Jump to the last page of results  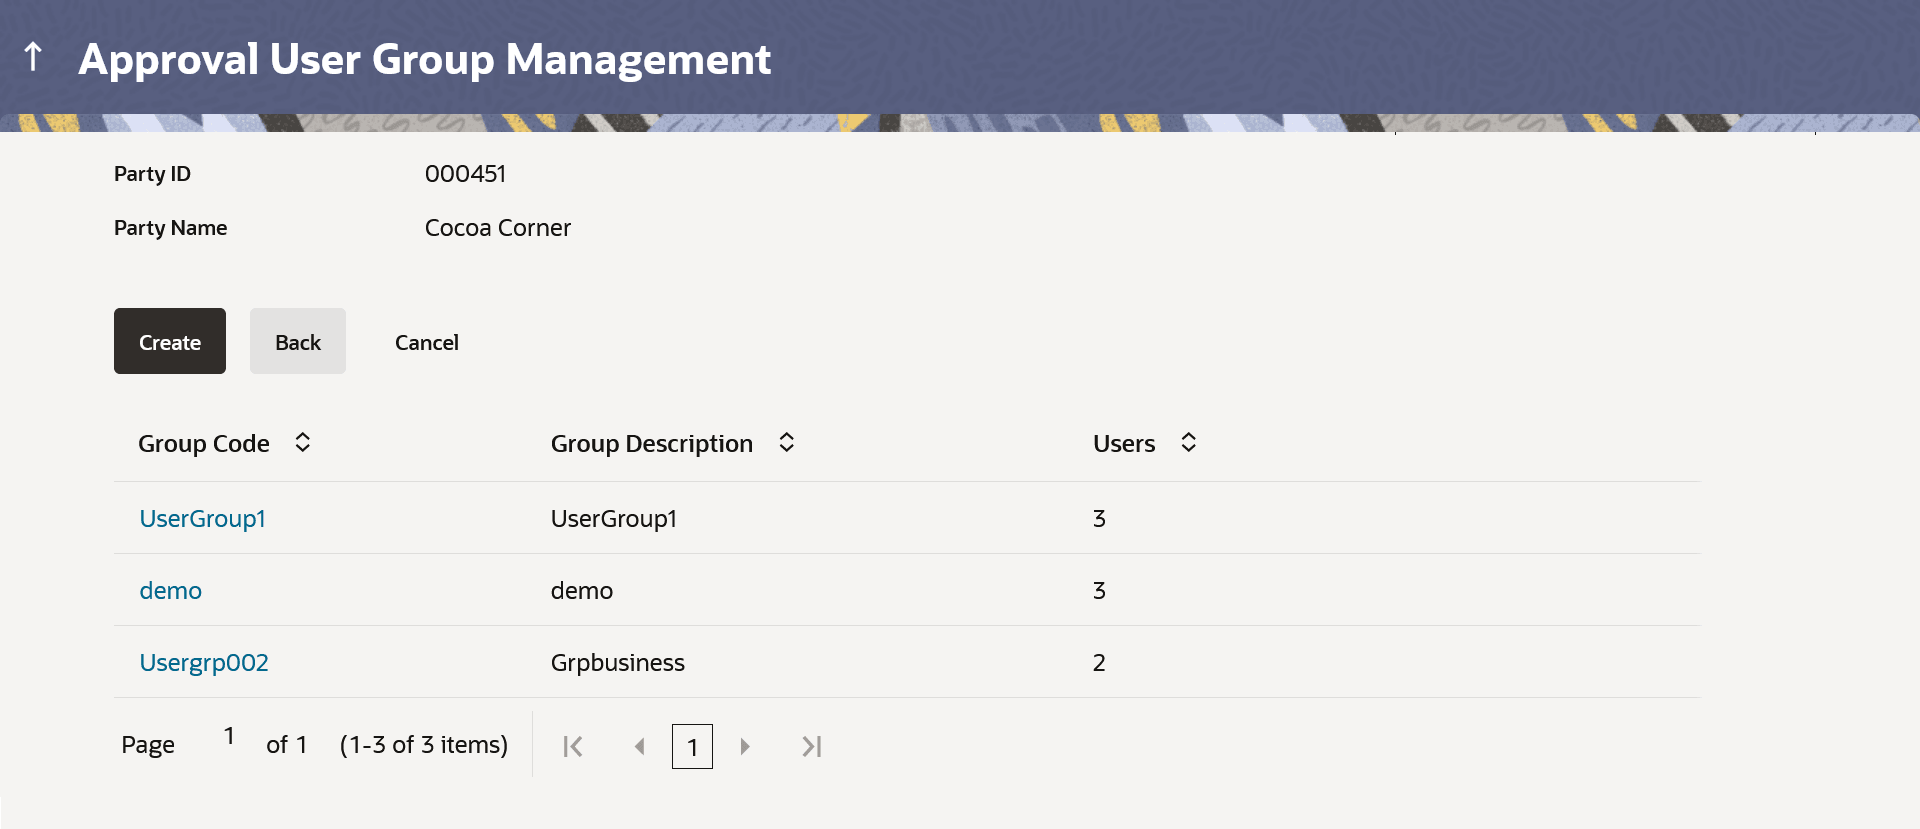click(811, 746)
